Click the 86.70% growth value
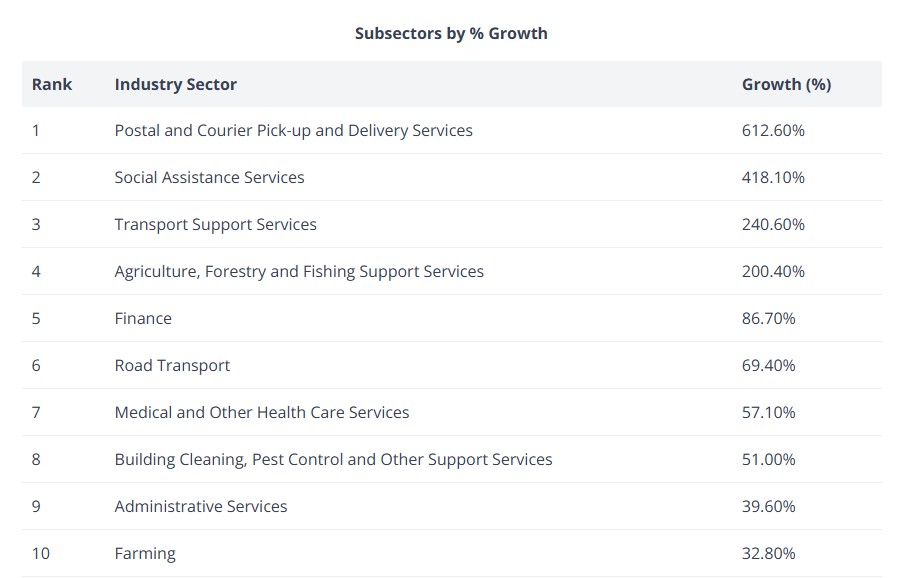 click(x=769, y=318)
